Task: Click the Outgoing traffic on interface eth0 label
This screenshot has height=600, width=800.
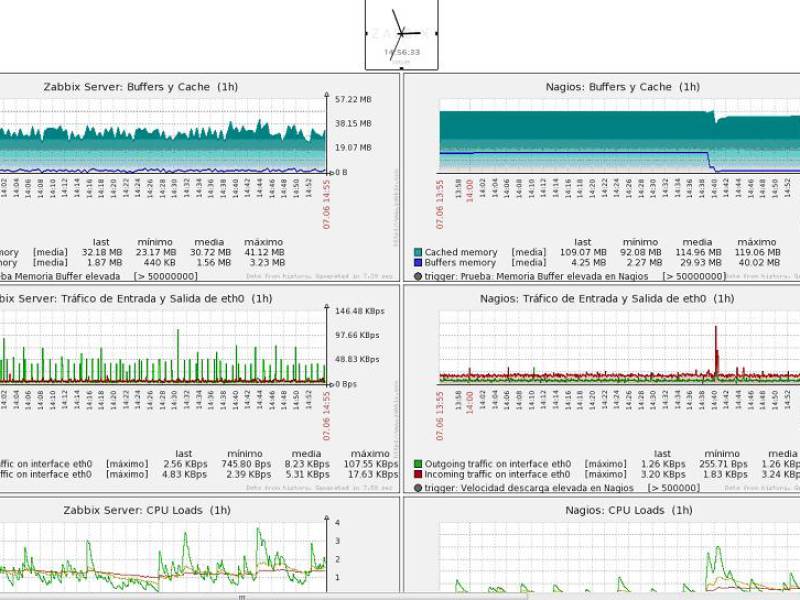Action: 497,465
